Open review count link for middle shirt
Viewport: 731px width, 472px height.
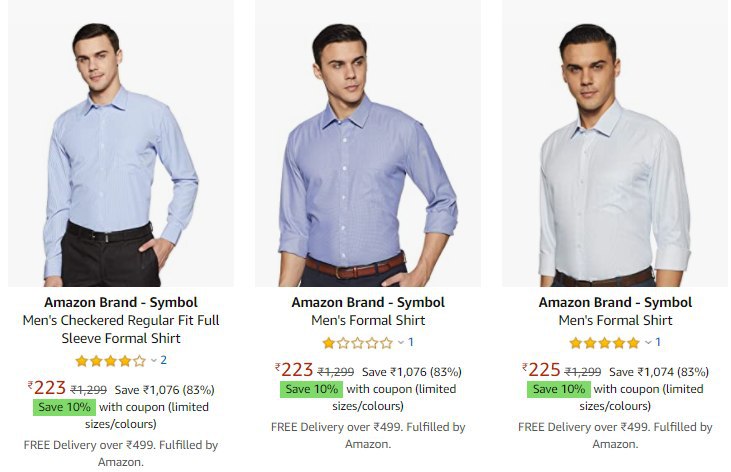pos(411,343)
